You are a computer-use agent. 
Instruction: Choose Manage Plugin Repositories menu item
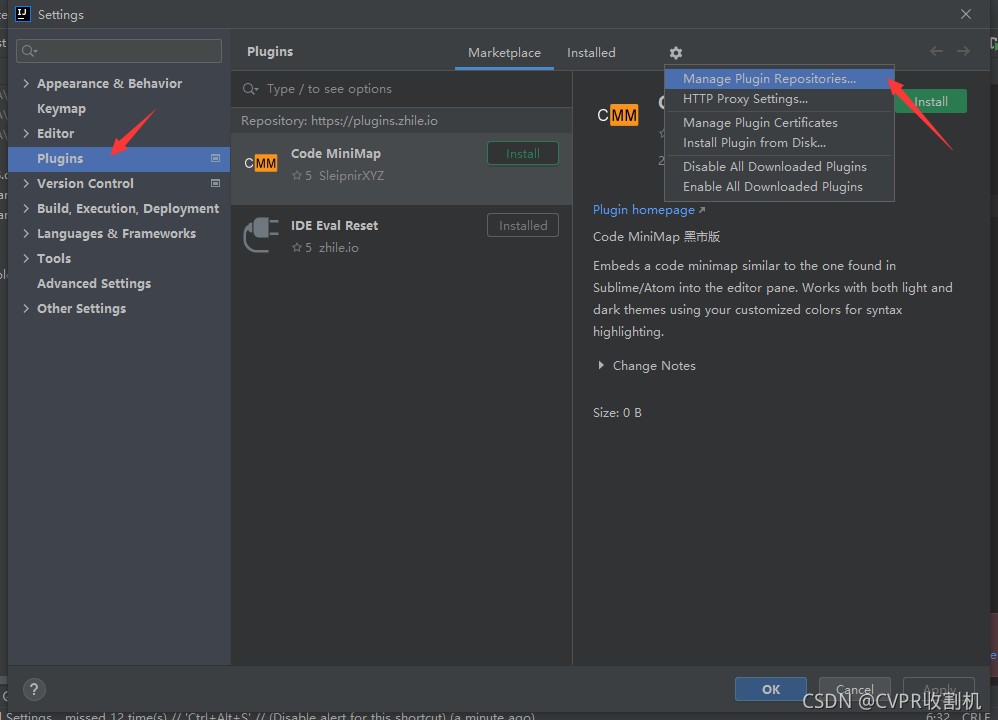[x=779, y=79]
